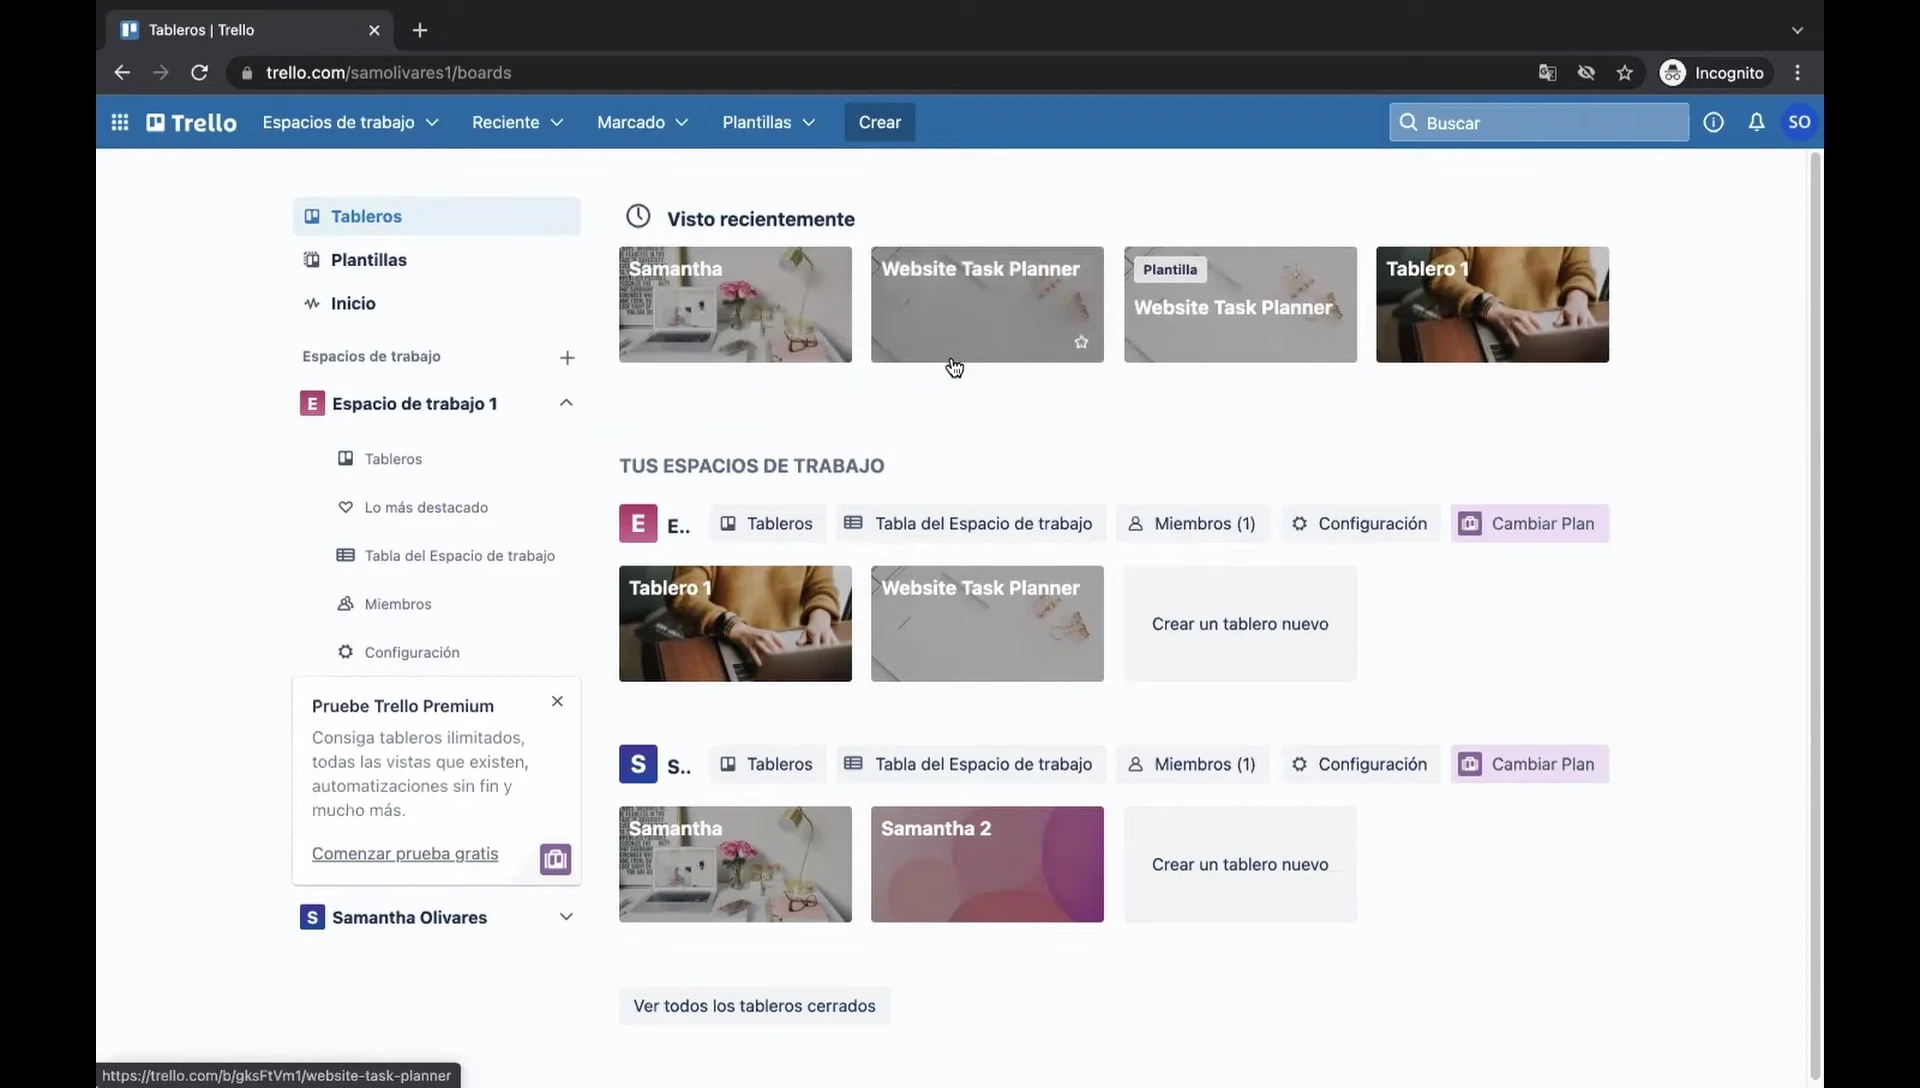Click Comenzar prueba gratis link
This screenshot has width=1920, height=1088.
coord(405,853)
